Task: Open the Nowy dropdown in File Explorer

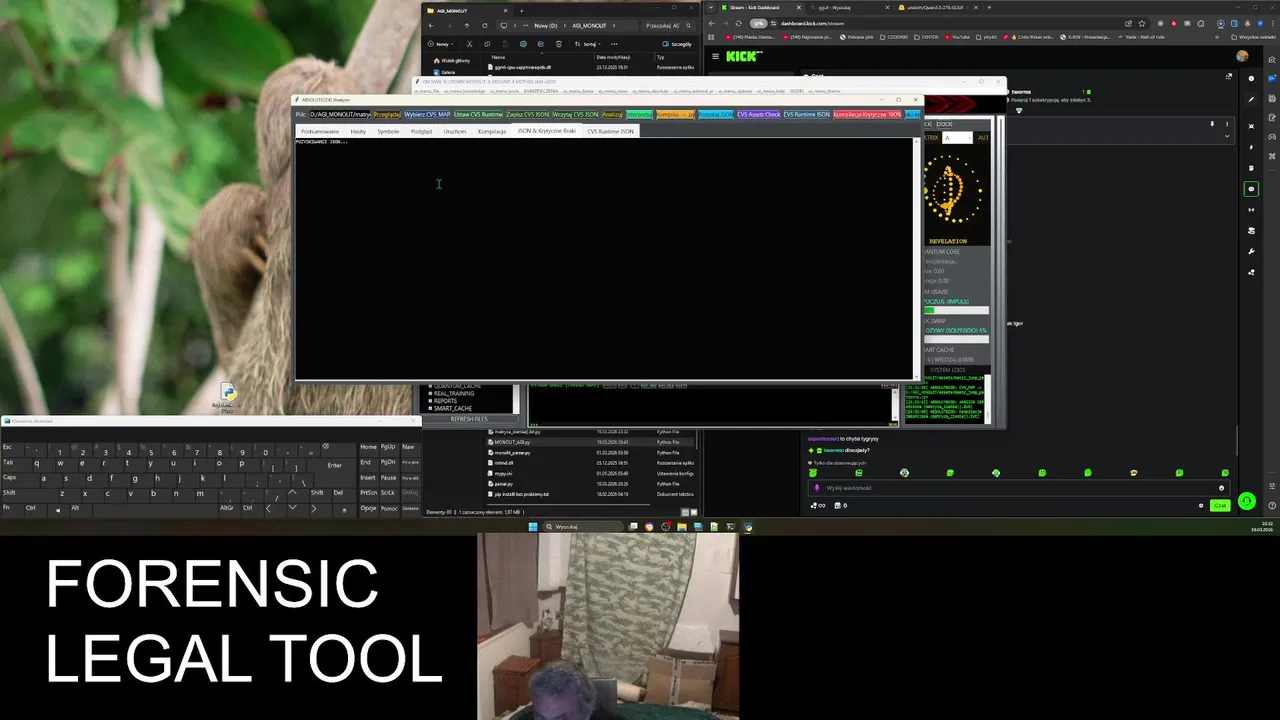Action: pos(440,44)
